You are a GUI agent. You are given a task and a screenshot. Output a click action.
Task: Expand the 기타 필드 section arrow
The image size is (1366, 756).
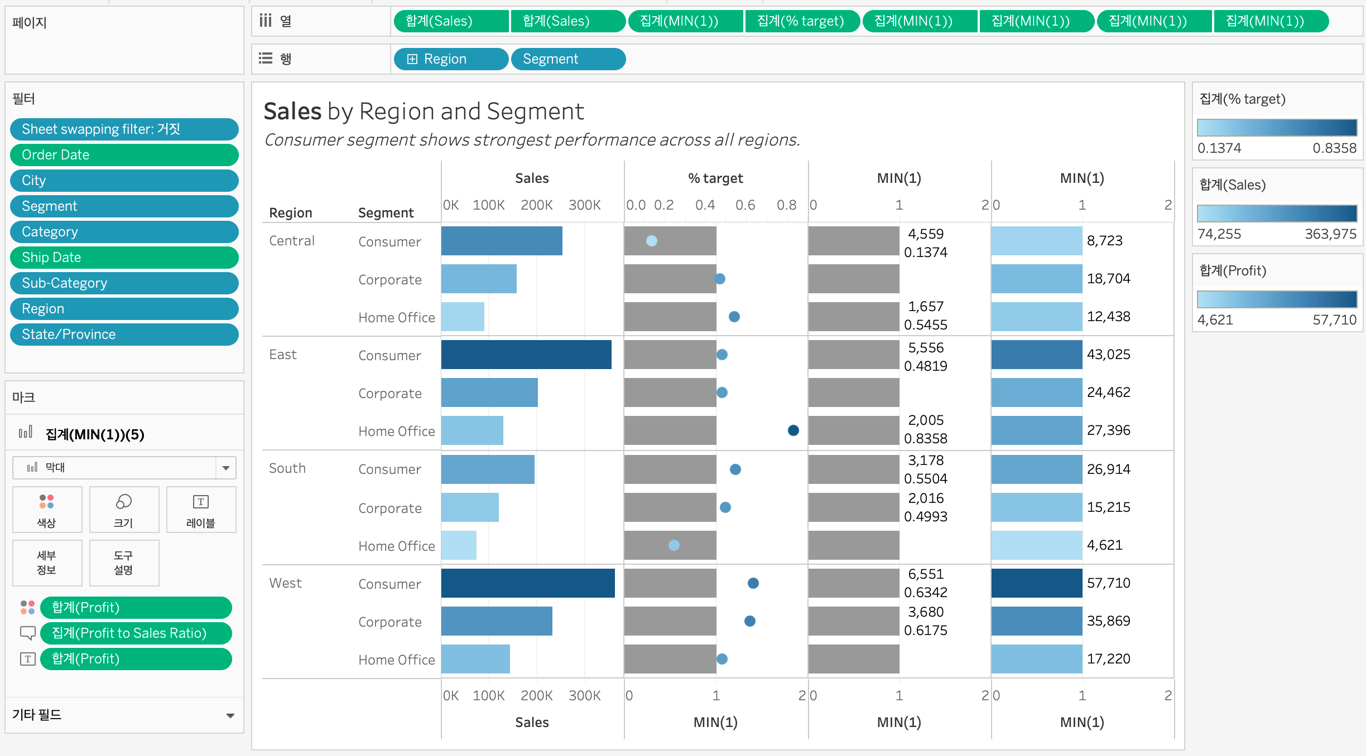[230, 716]
